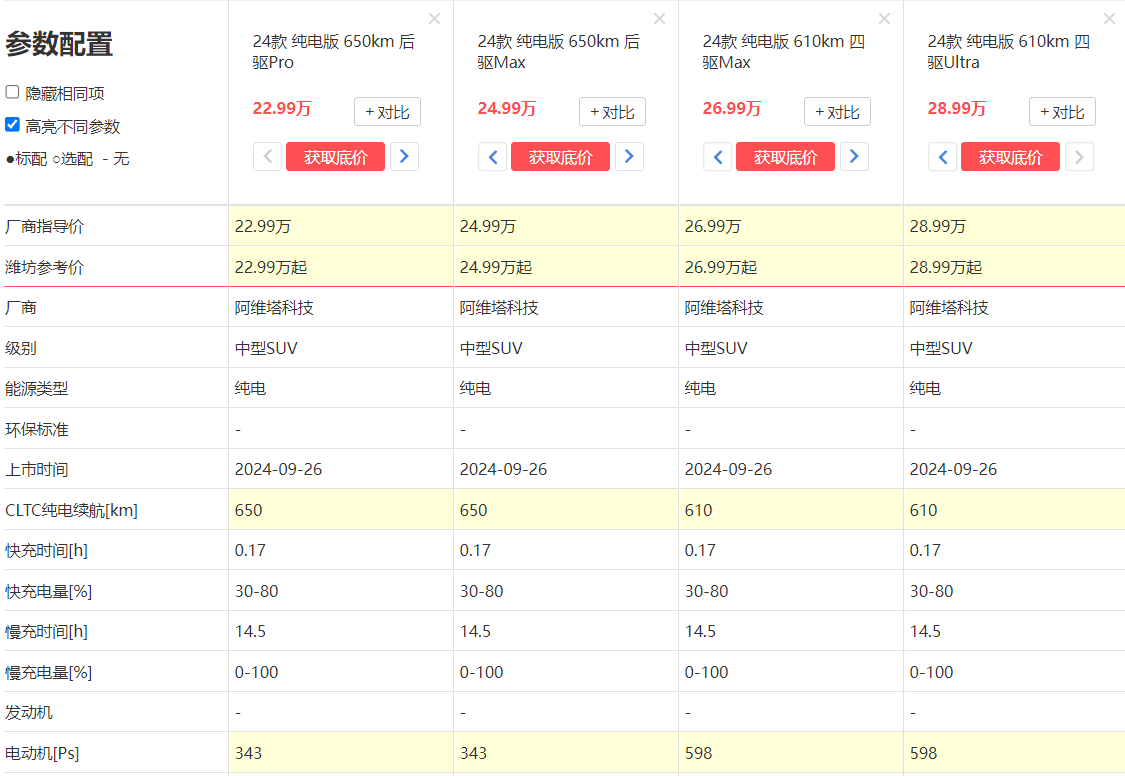
Task: Remove the 650km 后驱Pro column with X
Action: click(434, 19)
